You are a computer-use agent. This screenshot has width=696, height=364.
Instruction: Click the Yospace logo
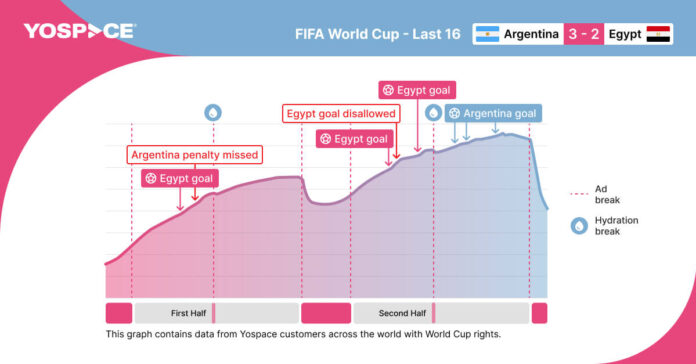click(x=80, y=31)
